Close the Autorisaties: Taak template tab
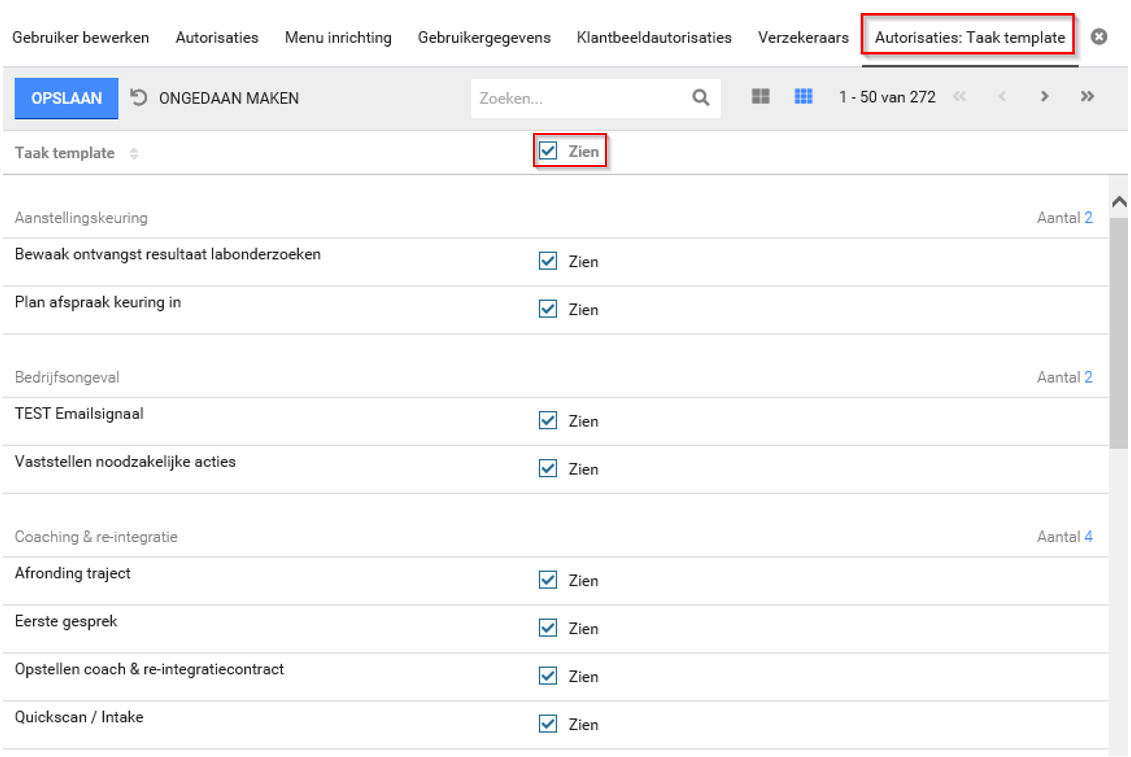The image size is (1131, 757). [x=1099, y=37]
